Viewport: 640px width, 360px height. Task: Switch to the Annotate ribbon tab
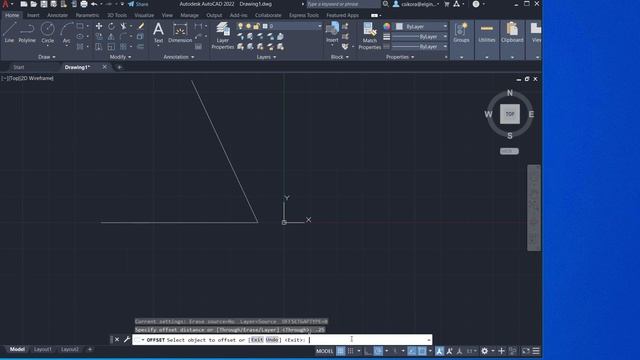pyautogui.click(x=58, y=15)
